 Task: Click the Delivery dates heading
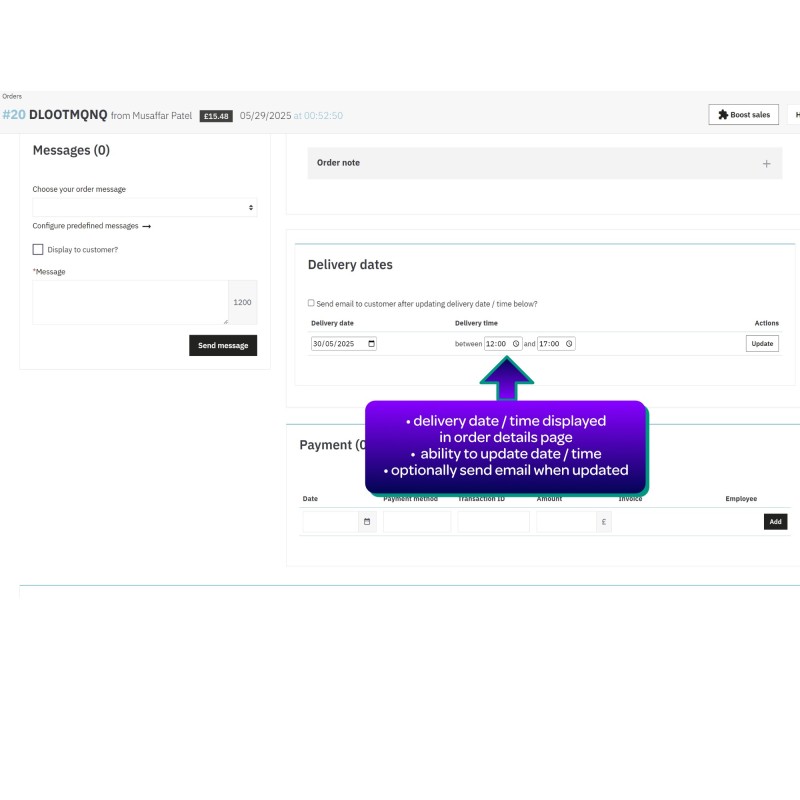[x=350, y=265]
